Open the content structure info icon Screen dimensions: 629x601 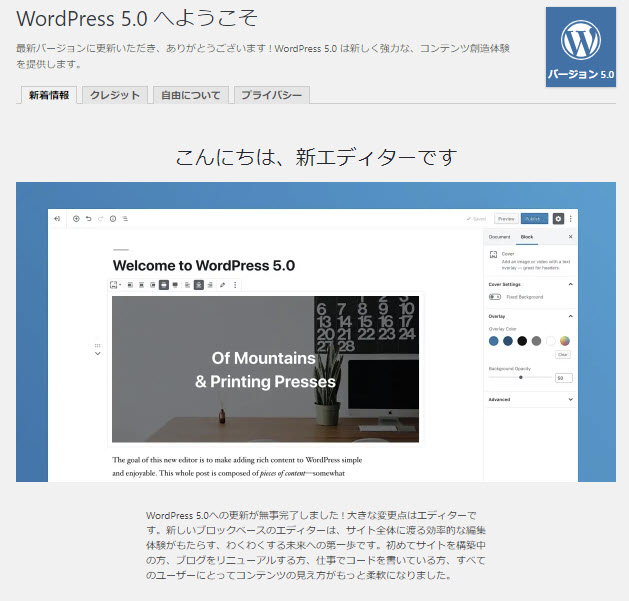click(x=113, y=219)
